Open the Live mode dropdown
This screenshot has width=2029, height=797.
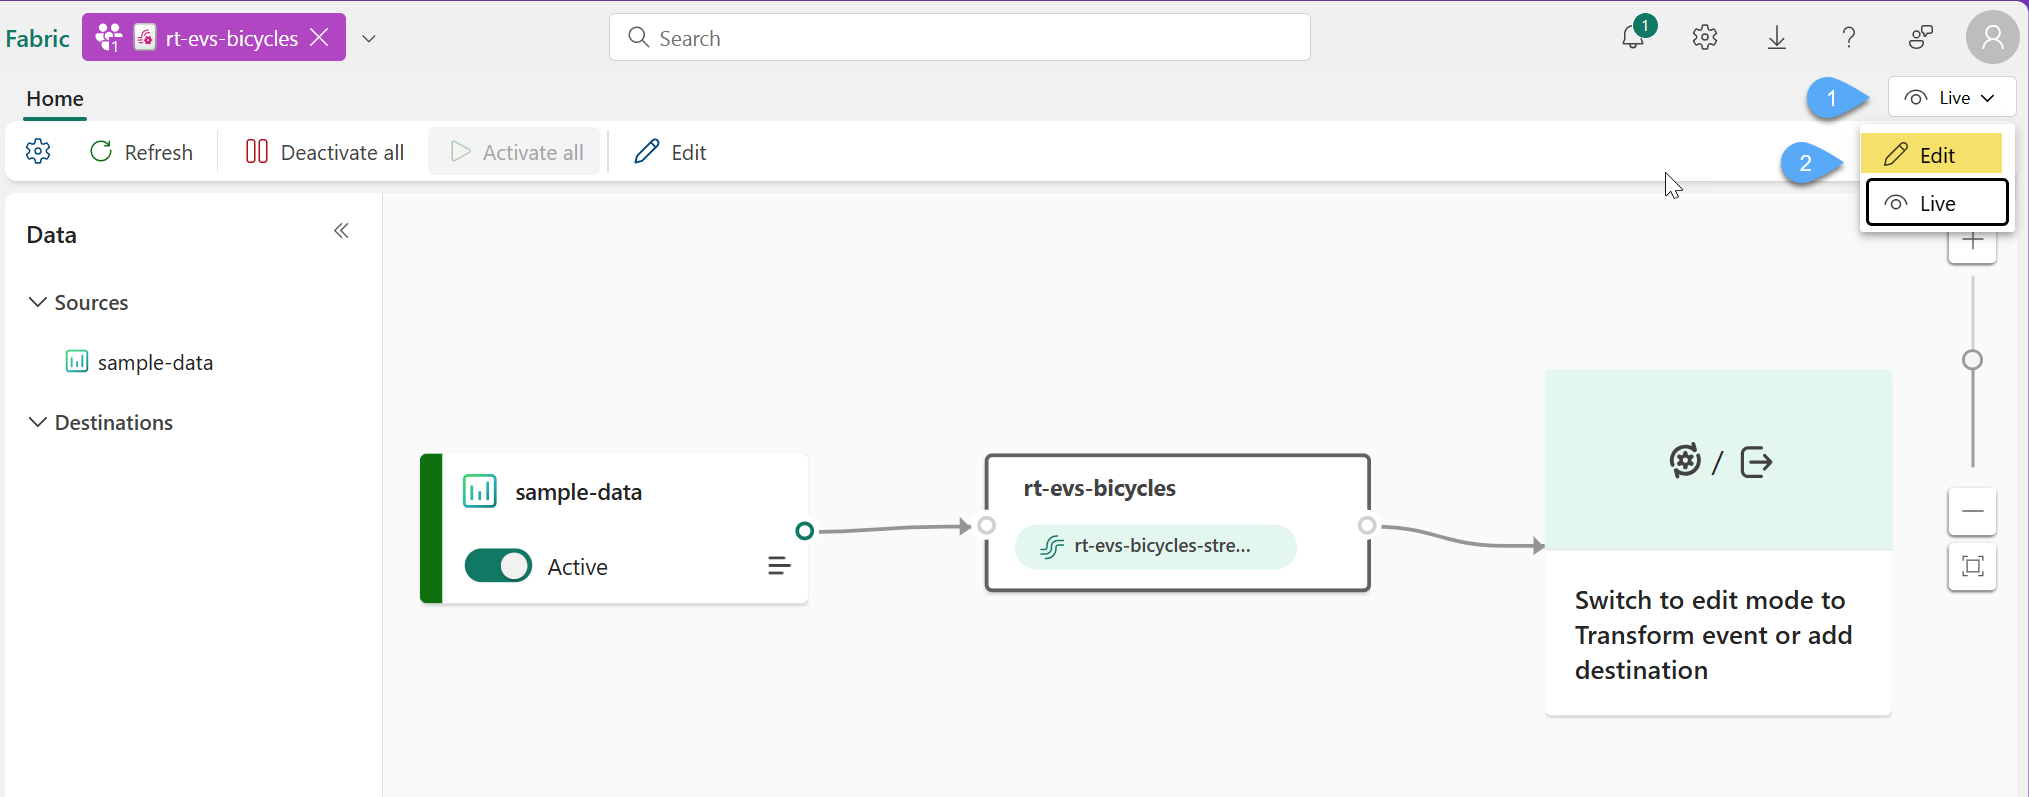(x=1951, y=98)
